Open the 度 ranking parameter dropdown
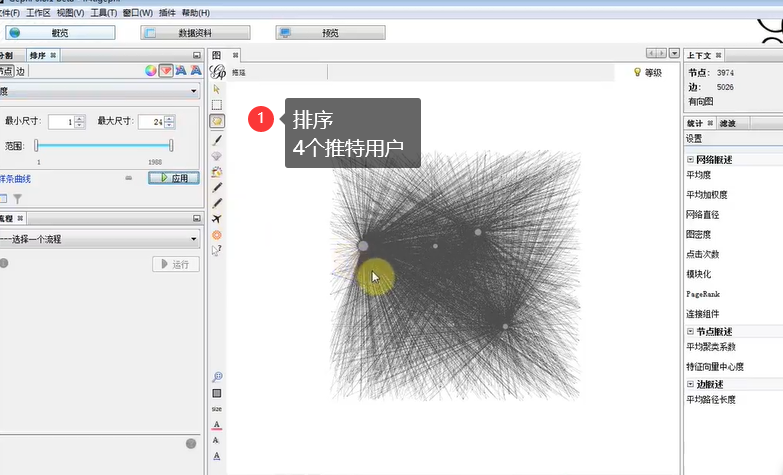Image resolution: width=783 pixels, height=475 pixels. (99, 91)
